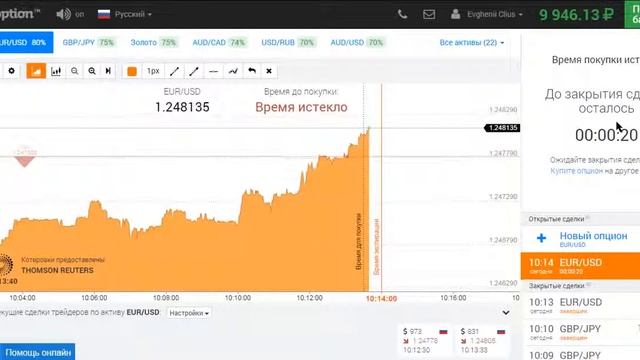Select the area chart type icon
640x360 pixels.
pos(36,71)
